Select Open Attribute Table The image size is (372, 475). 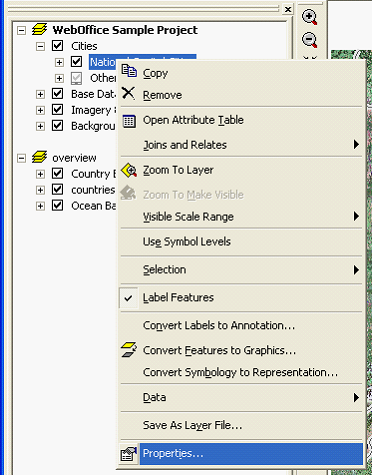tap(241, 120)
